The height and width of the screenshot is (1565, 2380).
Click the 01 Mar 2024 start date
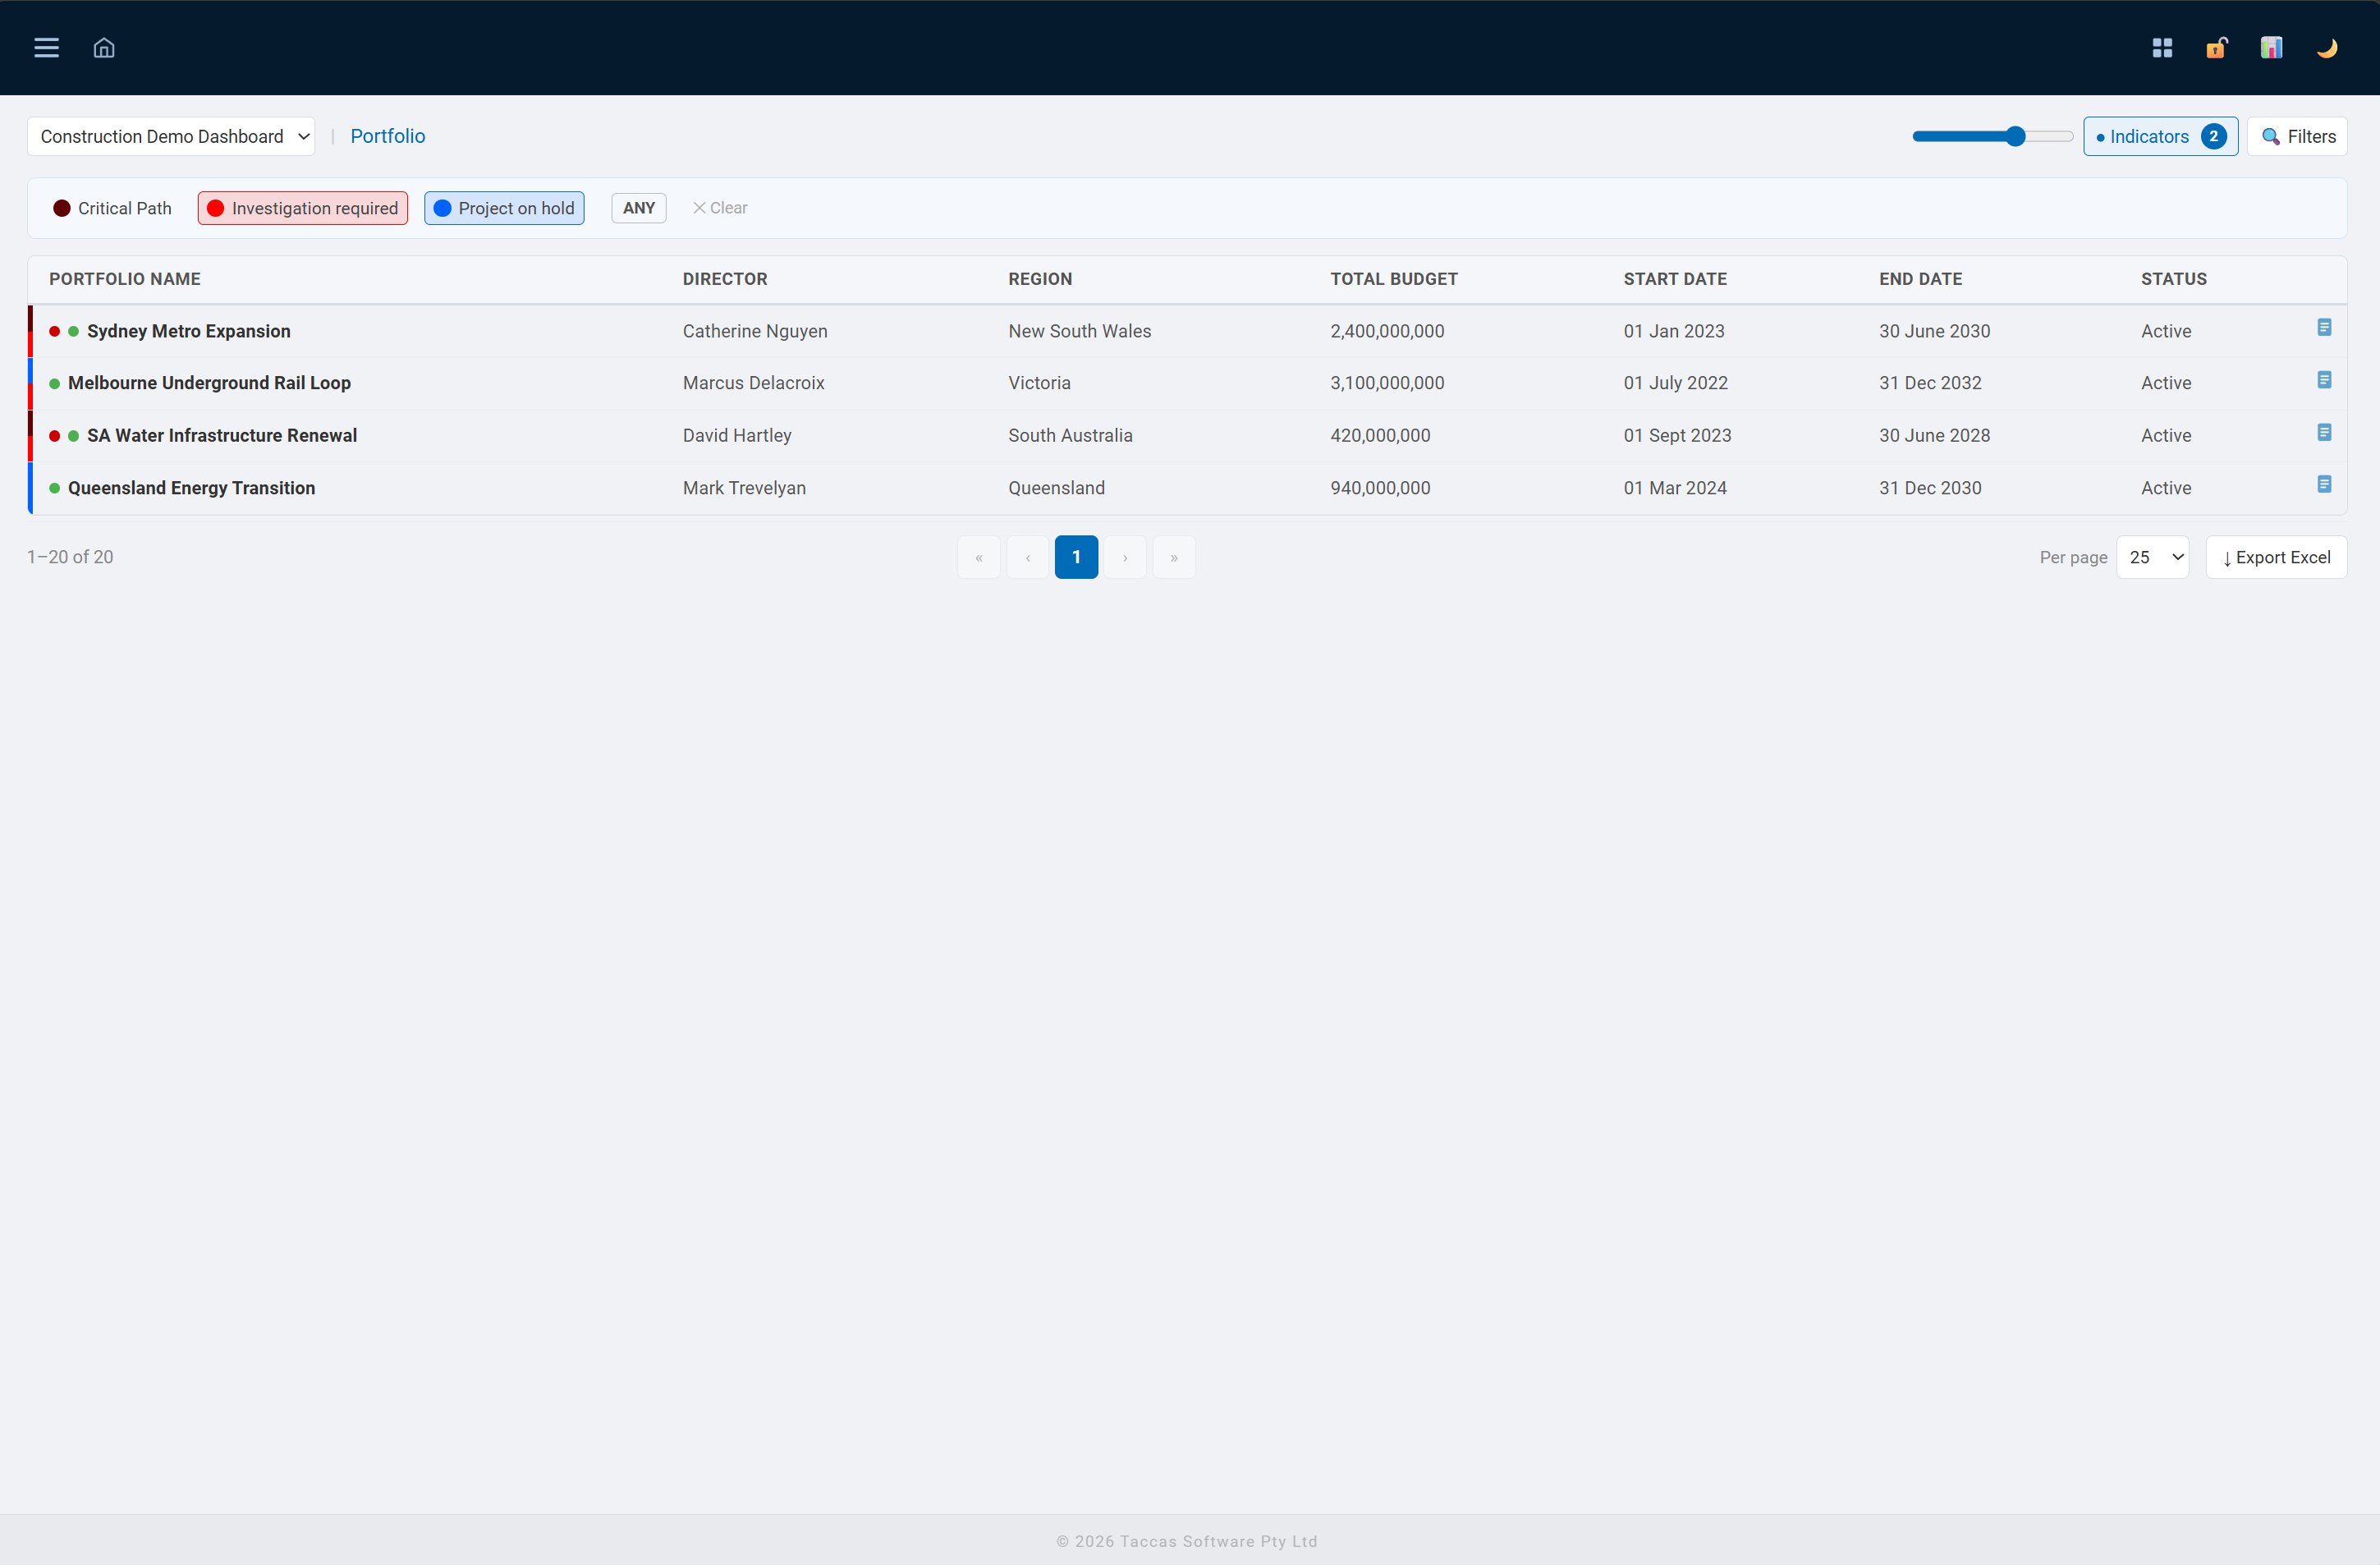pos(1675,488)
